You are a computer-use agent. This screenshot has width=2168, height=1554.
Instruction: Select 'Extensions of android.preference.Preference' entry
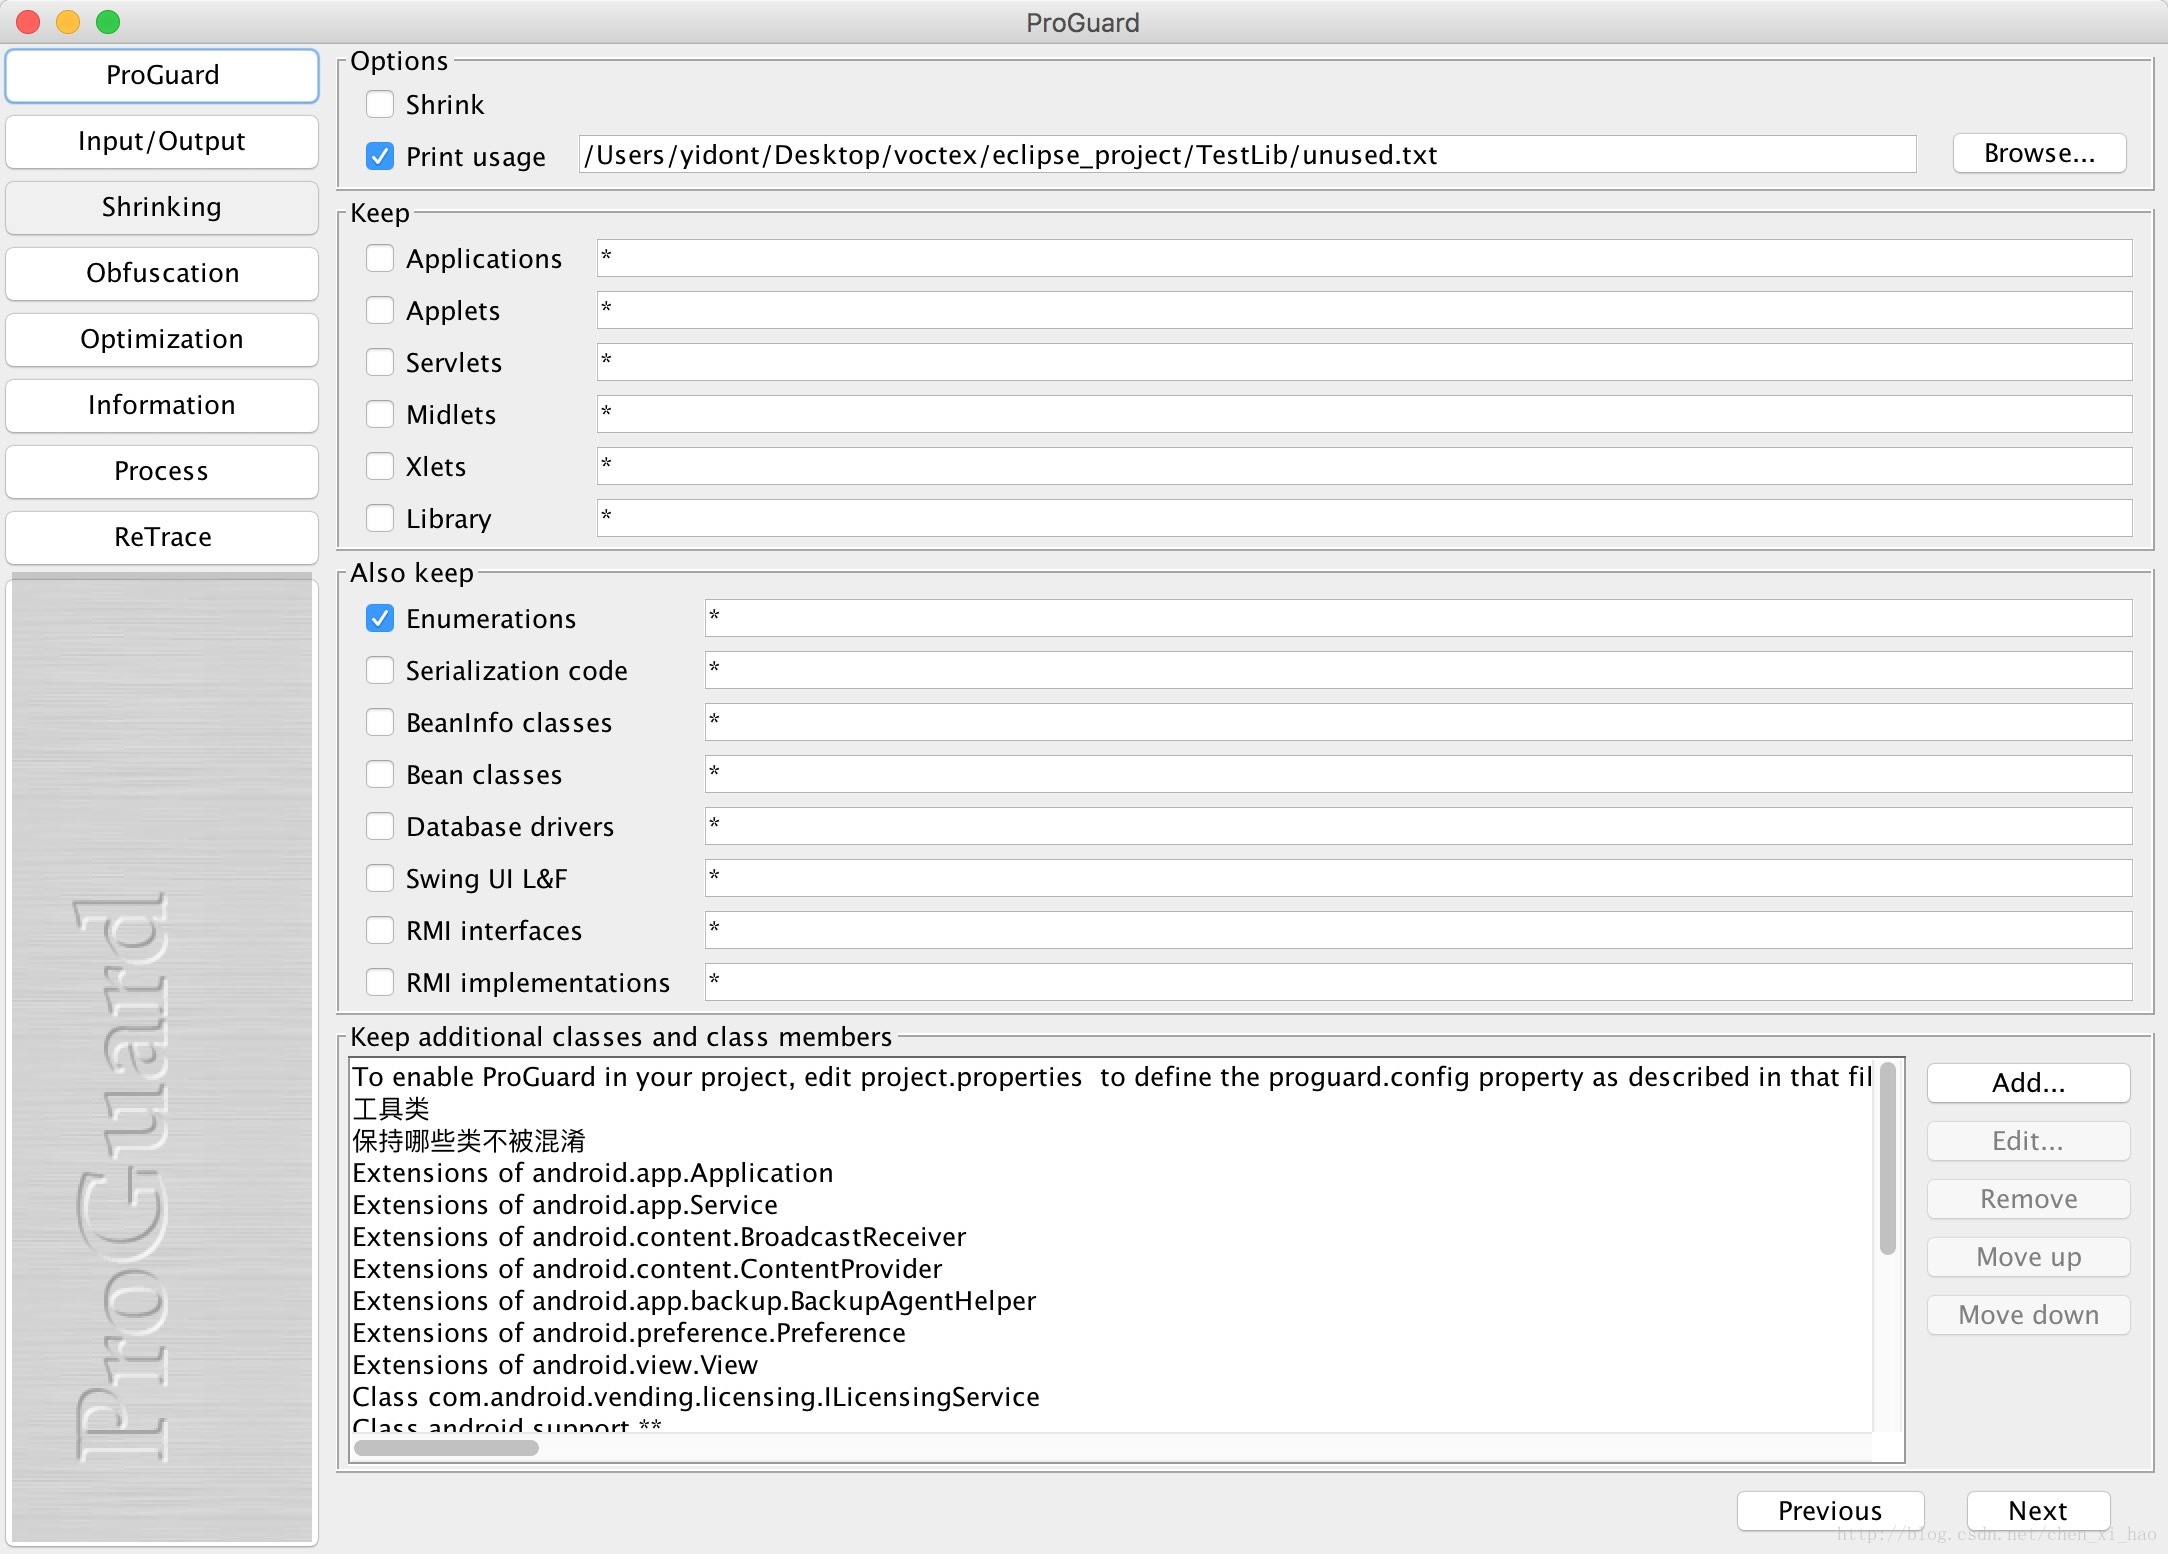tap(1112, 1333)
